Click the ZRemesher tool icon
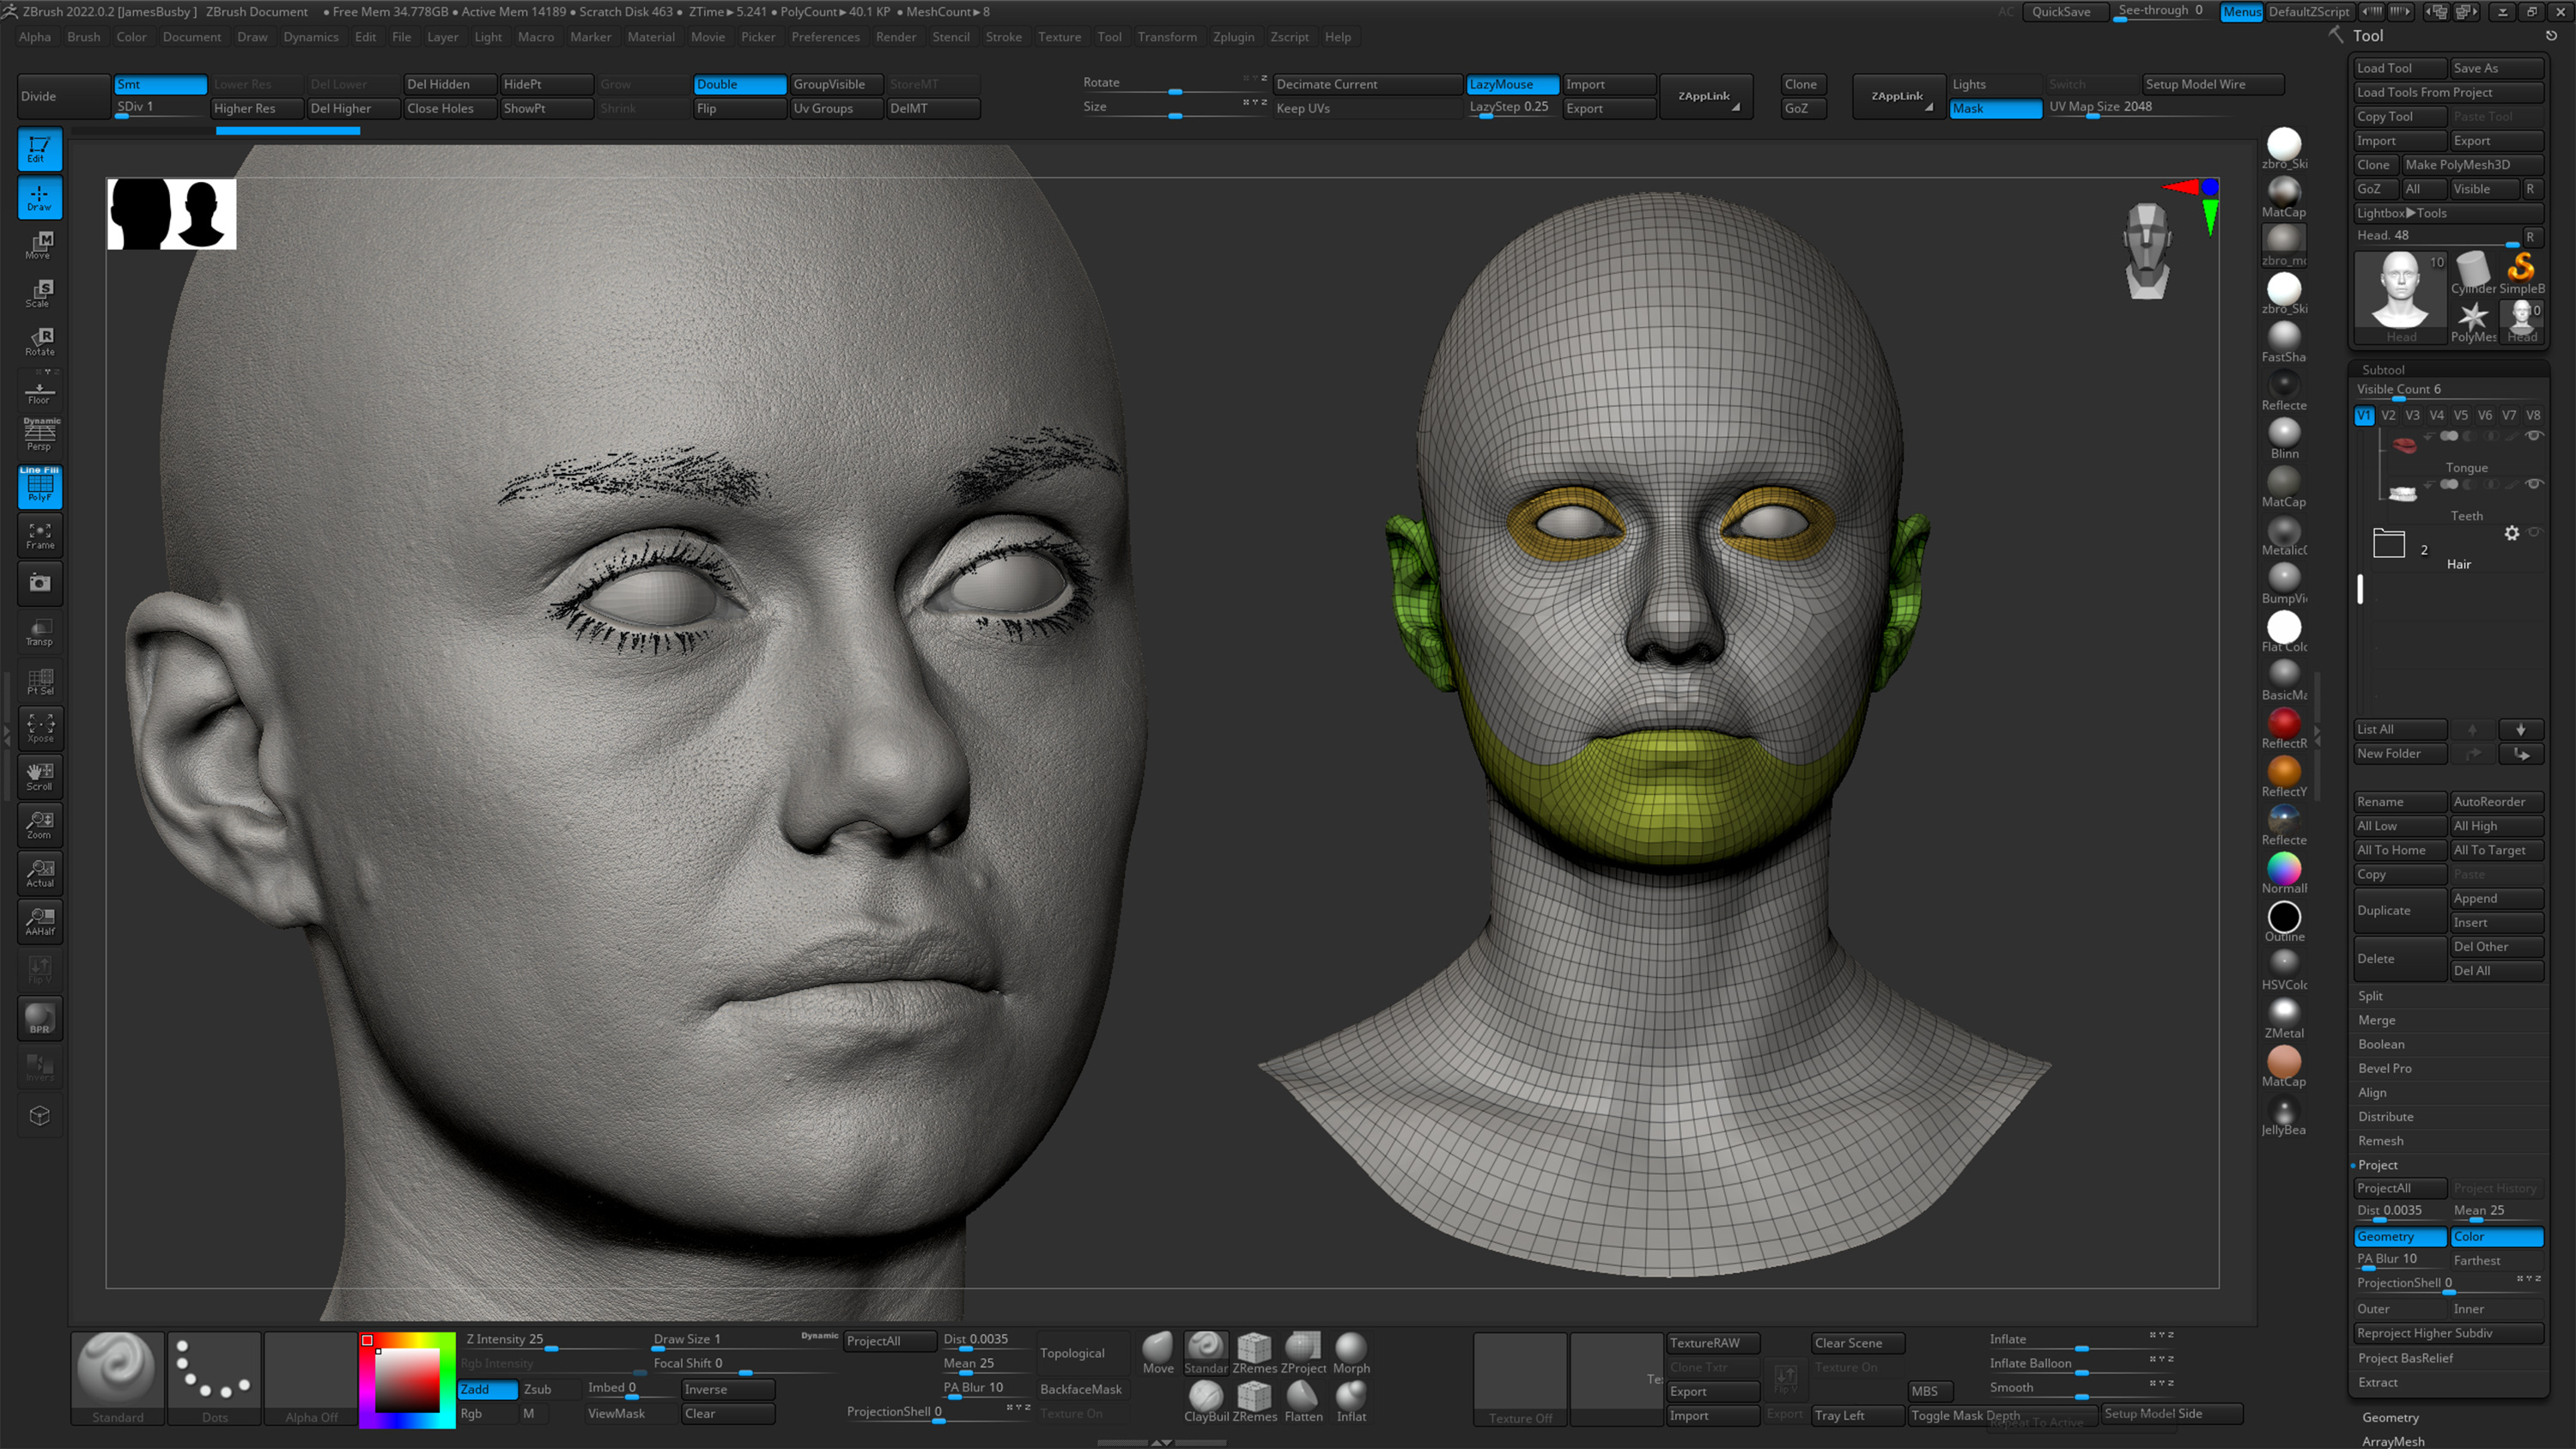Viewport: 2576px width, 1449px height. pyautogui.click(x=1255, y=1349)
